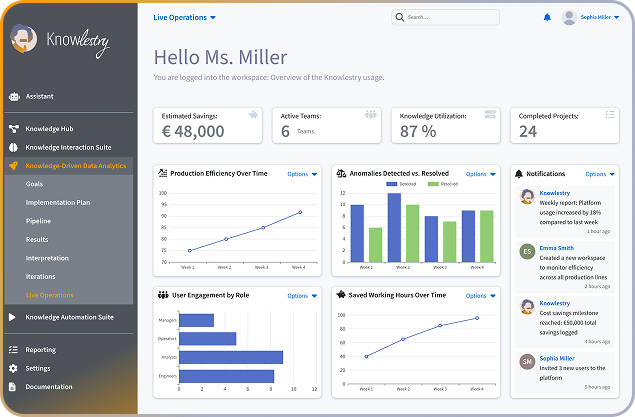Viewport: 635px width, 417px height.
Task: Open the Live Operations workspace dropdown
Action: click(x=184, y=18)
